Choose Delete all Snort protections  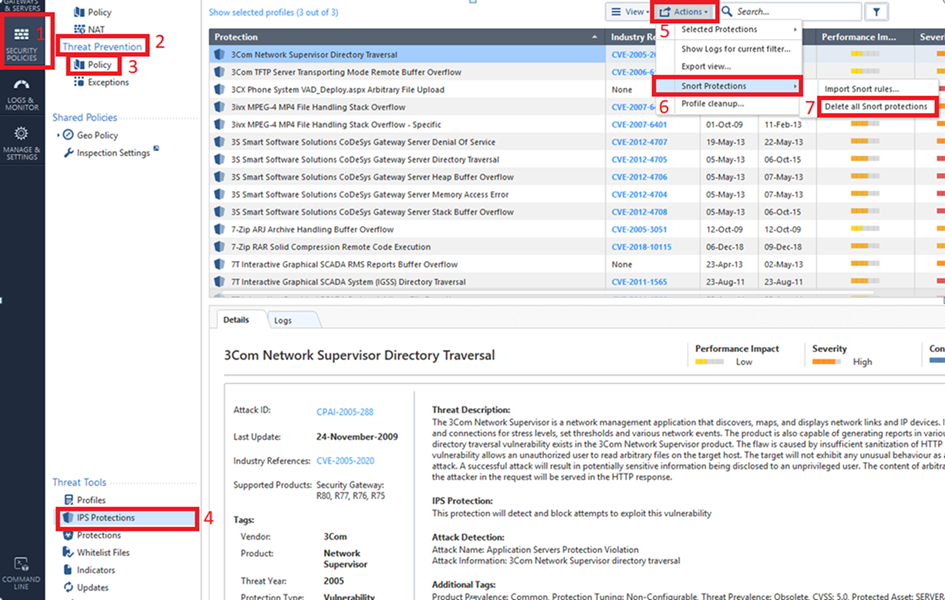[876, 107]
